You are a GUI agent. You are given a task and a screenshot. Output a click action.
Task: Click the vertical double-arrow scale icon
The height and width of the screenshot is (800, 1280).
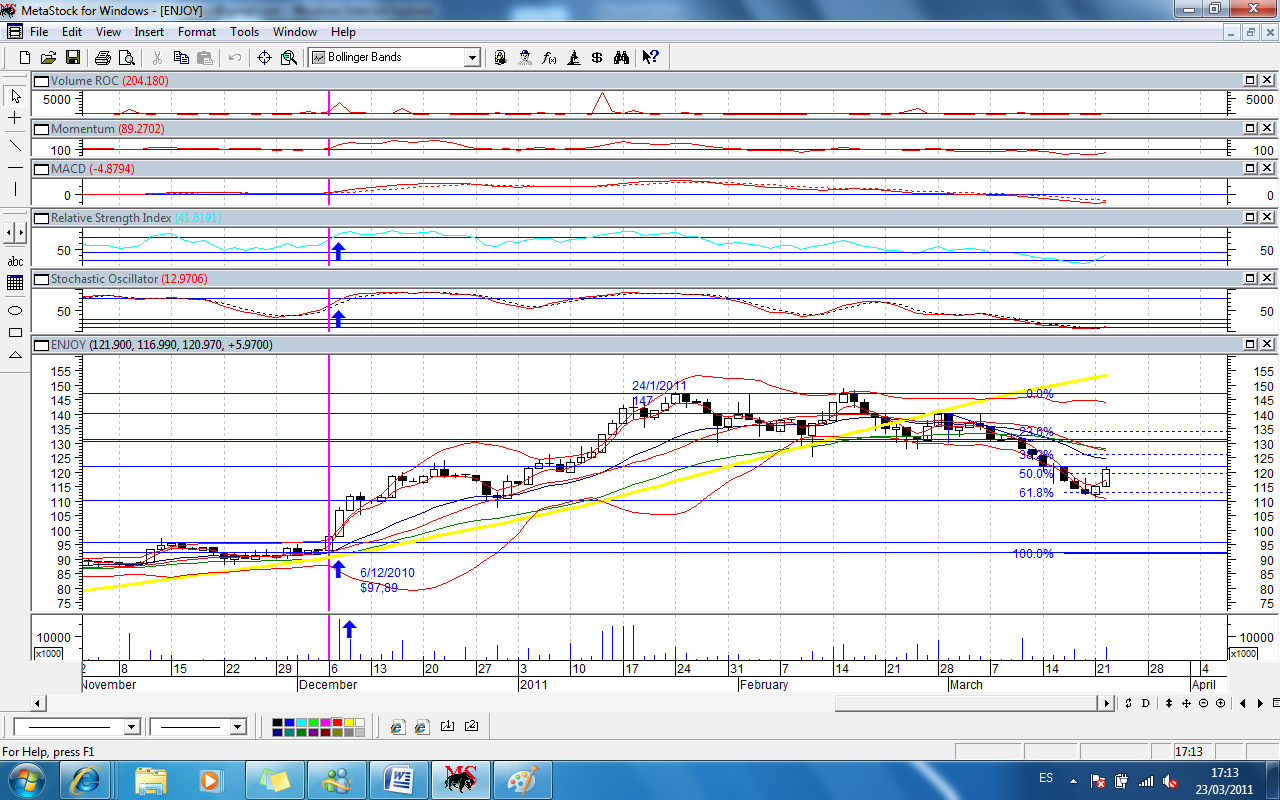(x=1169, y=703)
